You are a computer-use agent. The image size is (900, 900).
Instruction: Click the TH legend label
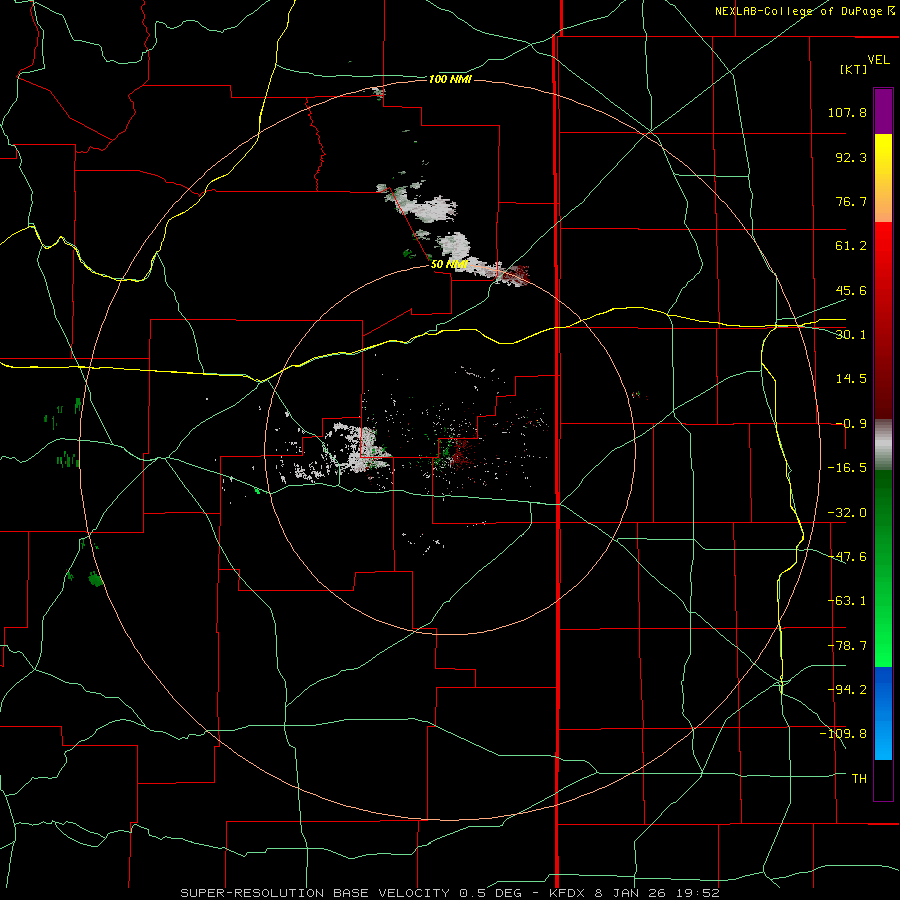[859, 779]
